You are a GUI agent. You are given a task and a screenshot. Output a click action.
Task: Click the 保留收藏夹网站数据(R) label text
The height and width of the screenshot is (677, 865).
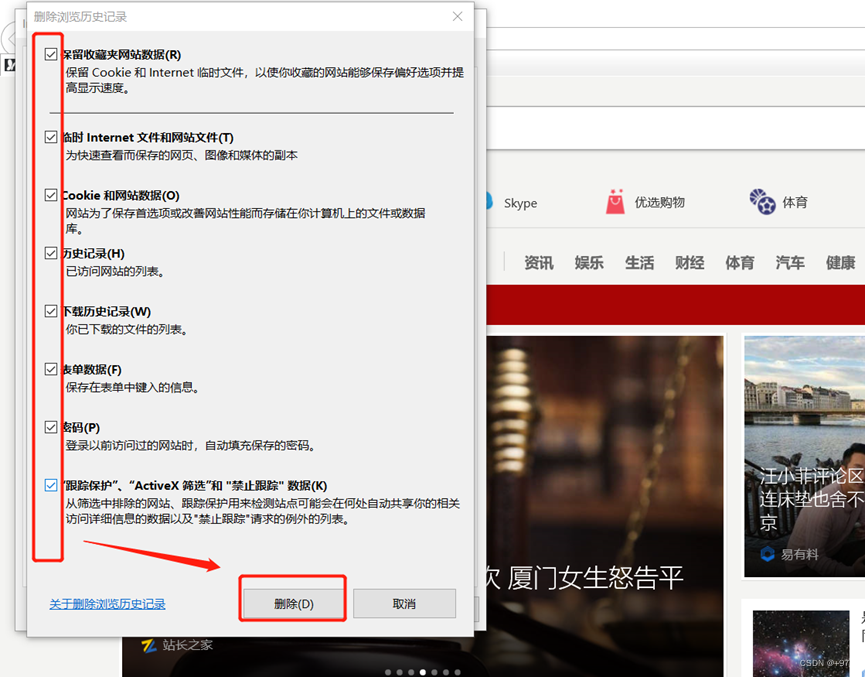(121, 55)
